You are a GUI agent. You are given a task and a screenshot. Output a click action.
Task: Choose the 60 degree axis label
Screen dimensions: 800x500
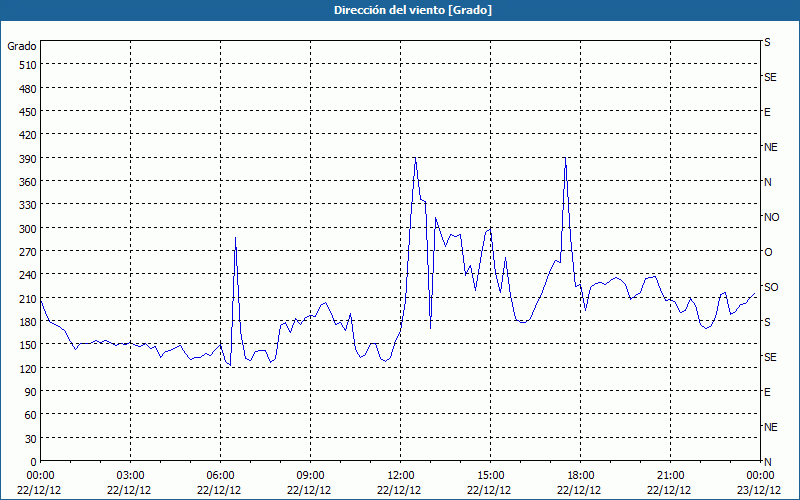pos(31,415)
